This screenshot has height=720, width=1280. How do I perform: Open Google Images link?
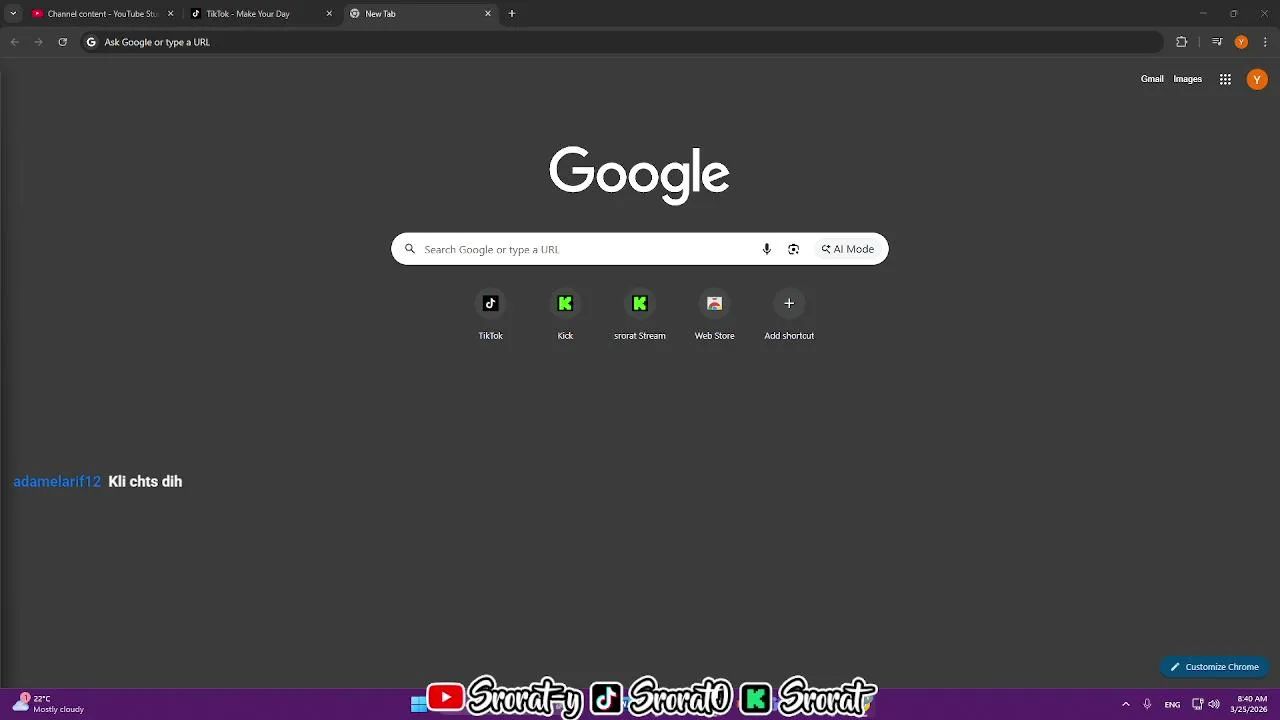coord(1187,79)
